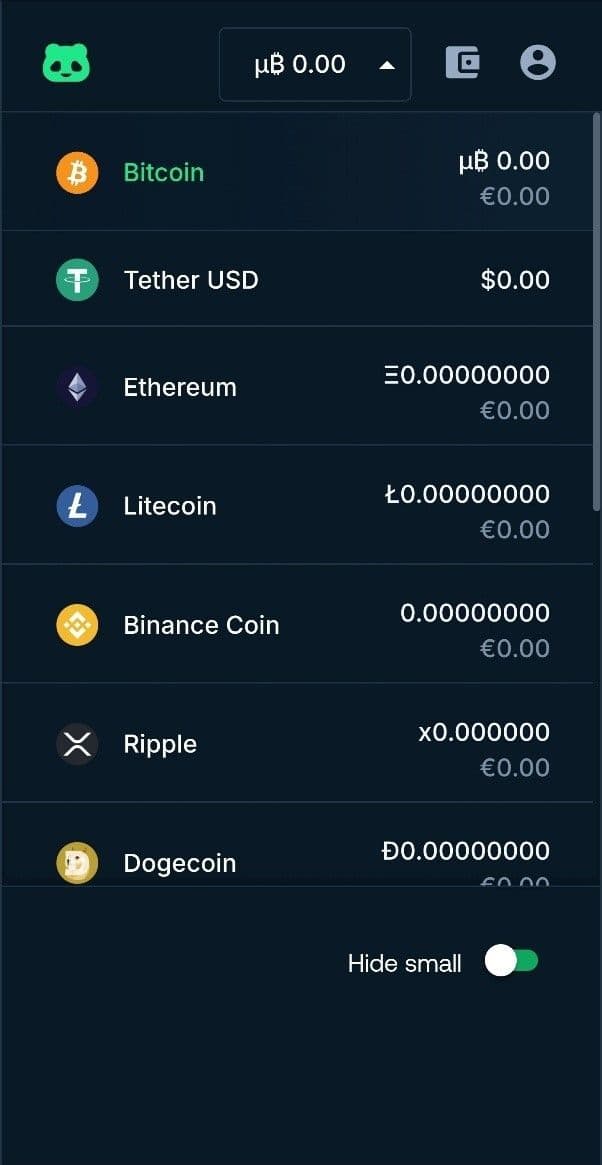Click the Hide small label text
This screenshot has height=1165, width=602.
[x=404, y=964]
